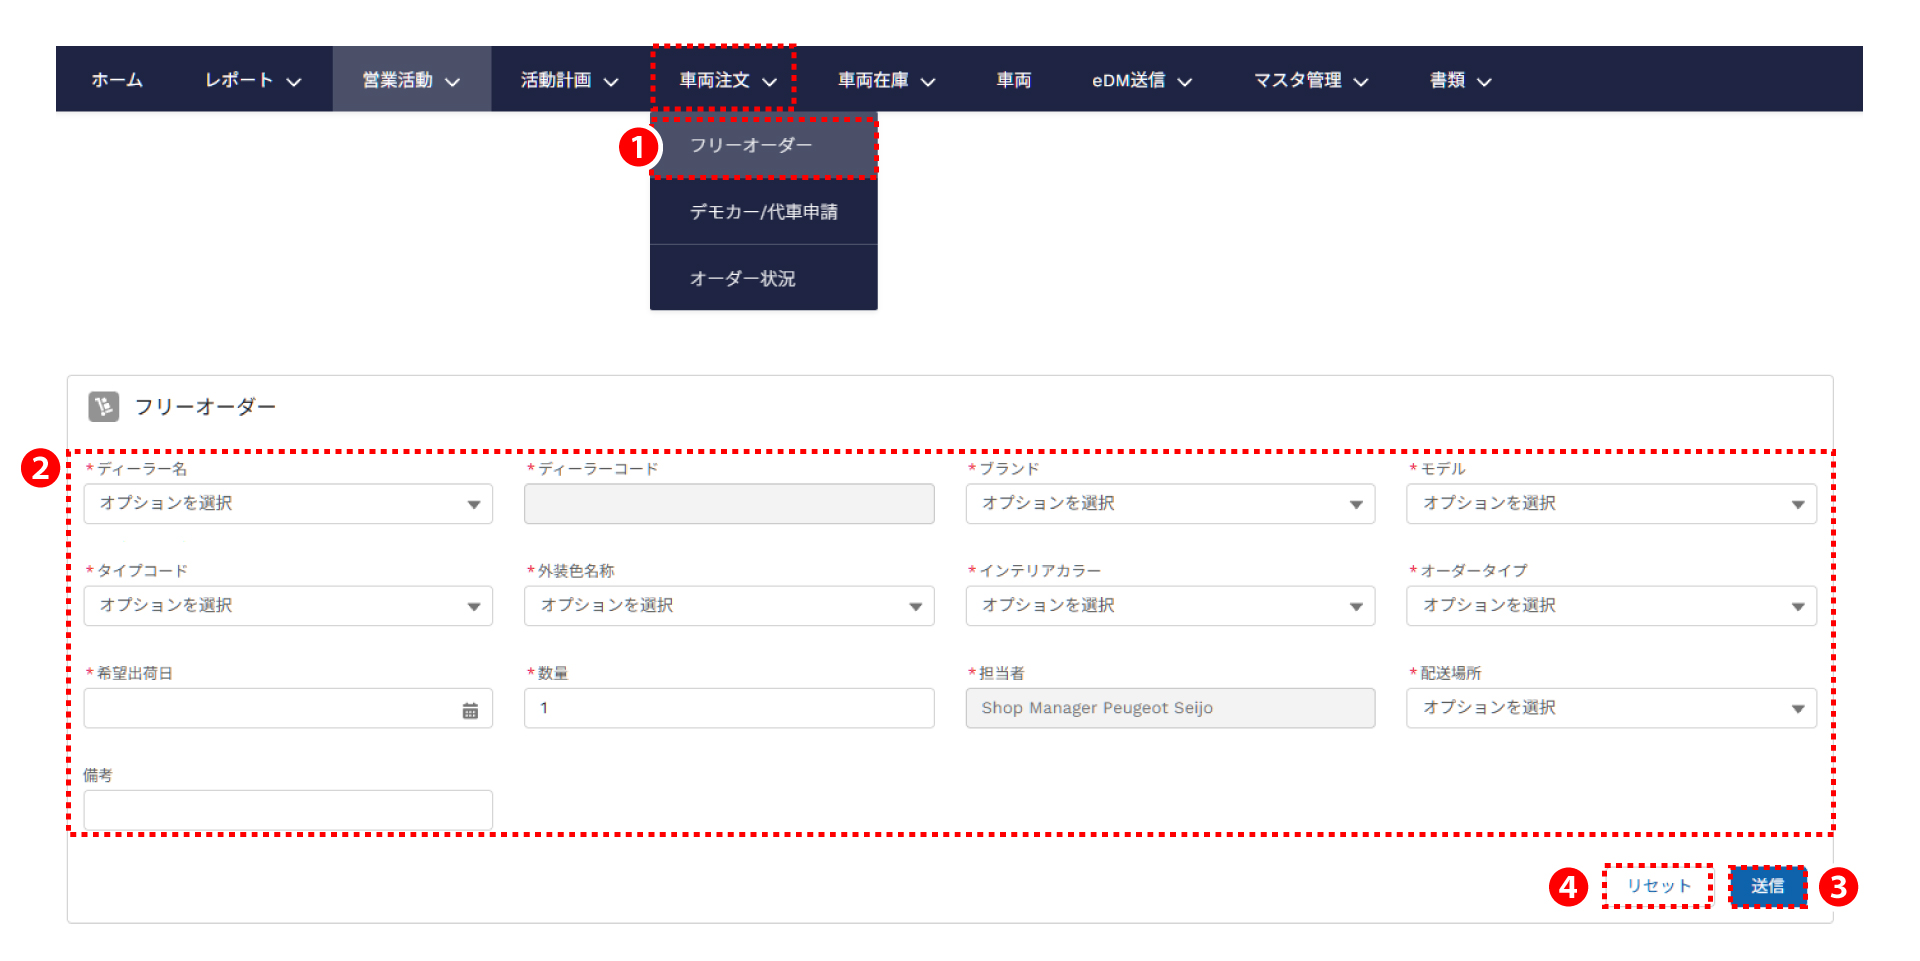This screenshot has width=1920, height=961.
Task: Expand the ブランド option selector
Action: pos(1170,504)
